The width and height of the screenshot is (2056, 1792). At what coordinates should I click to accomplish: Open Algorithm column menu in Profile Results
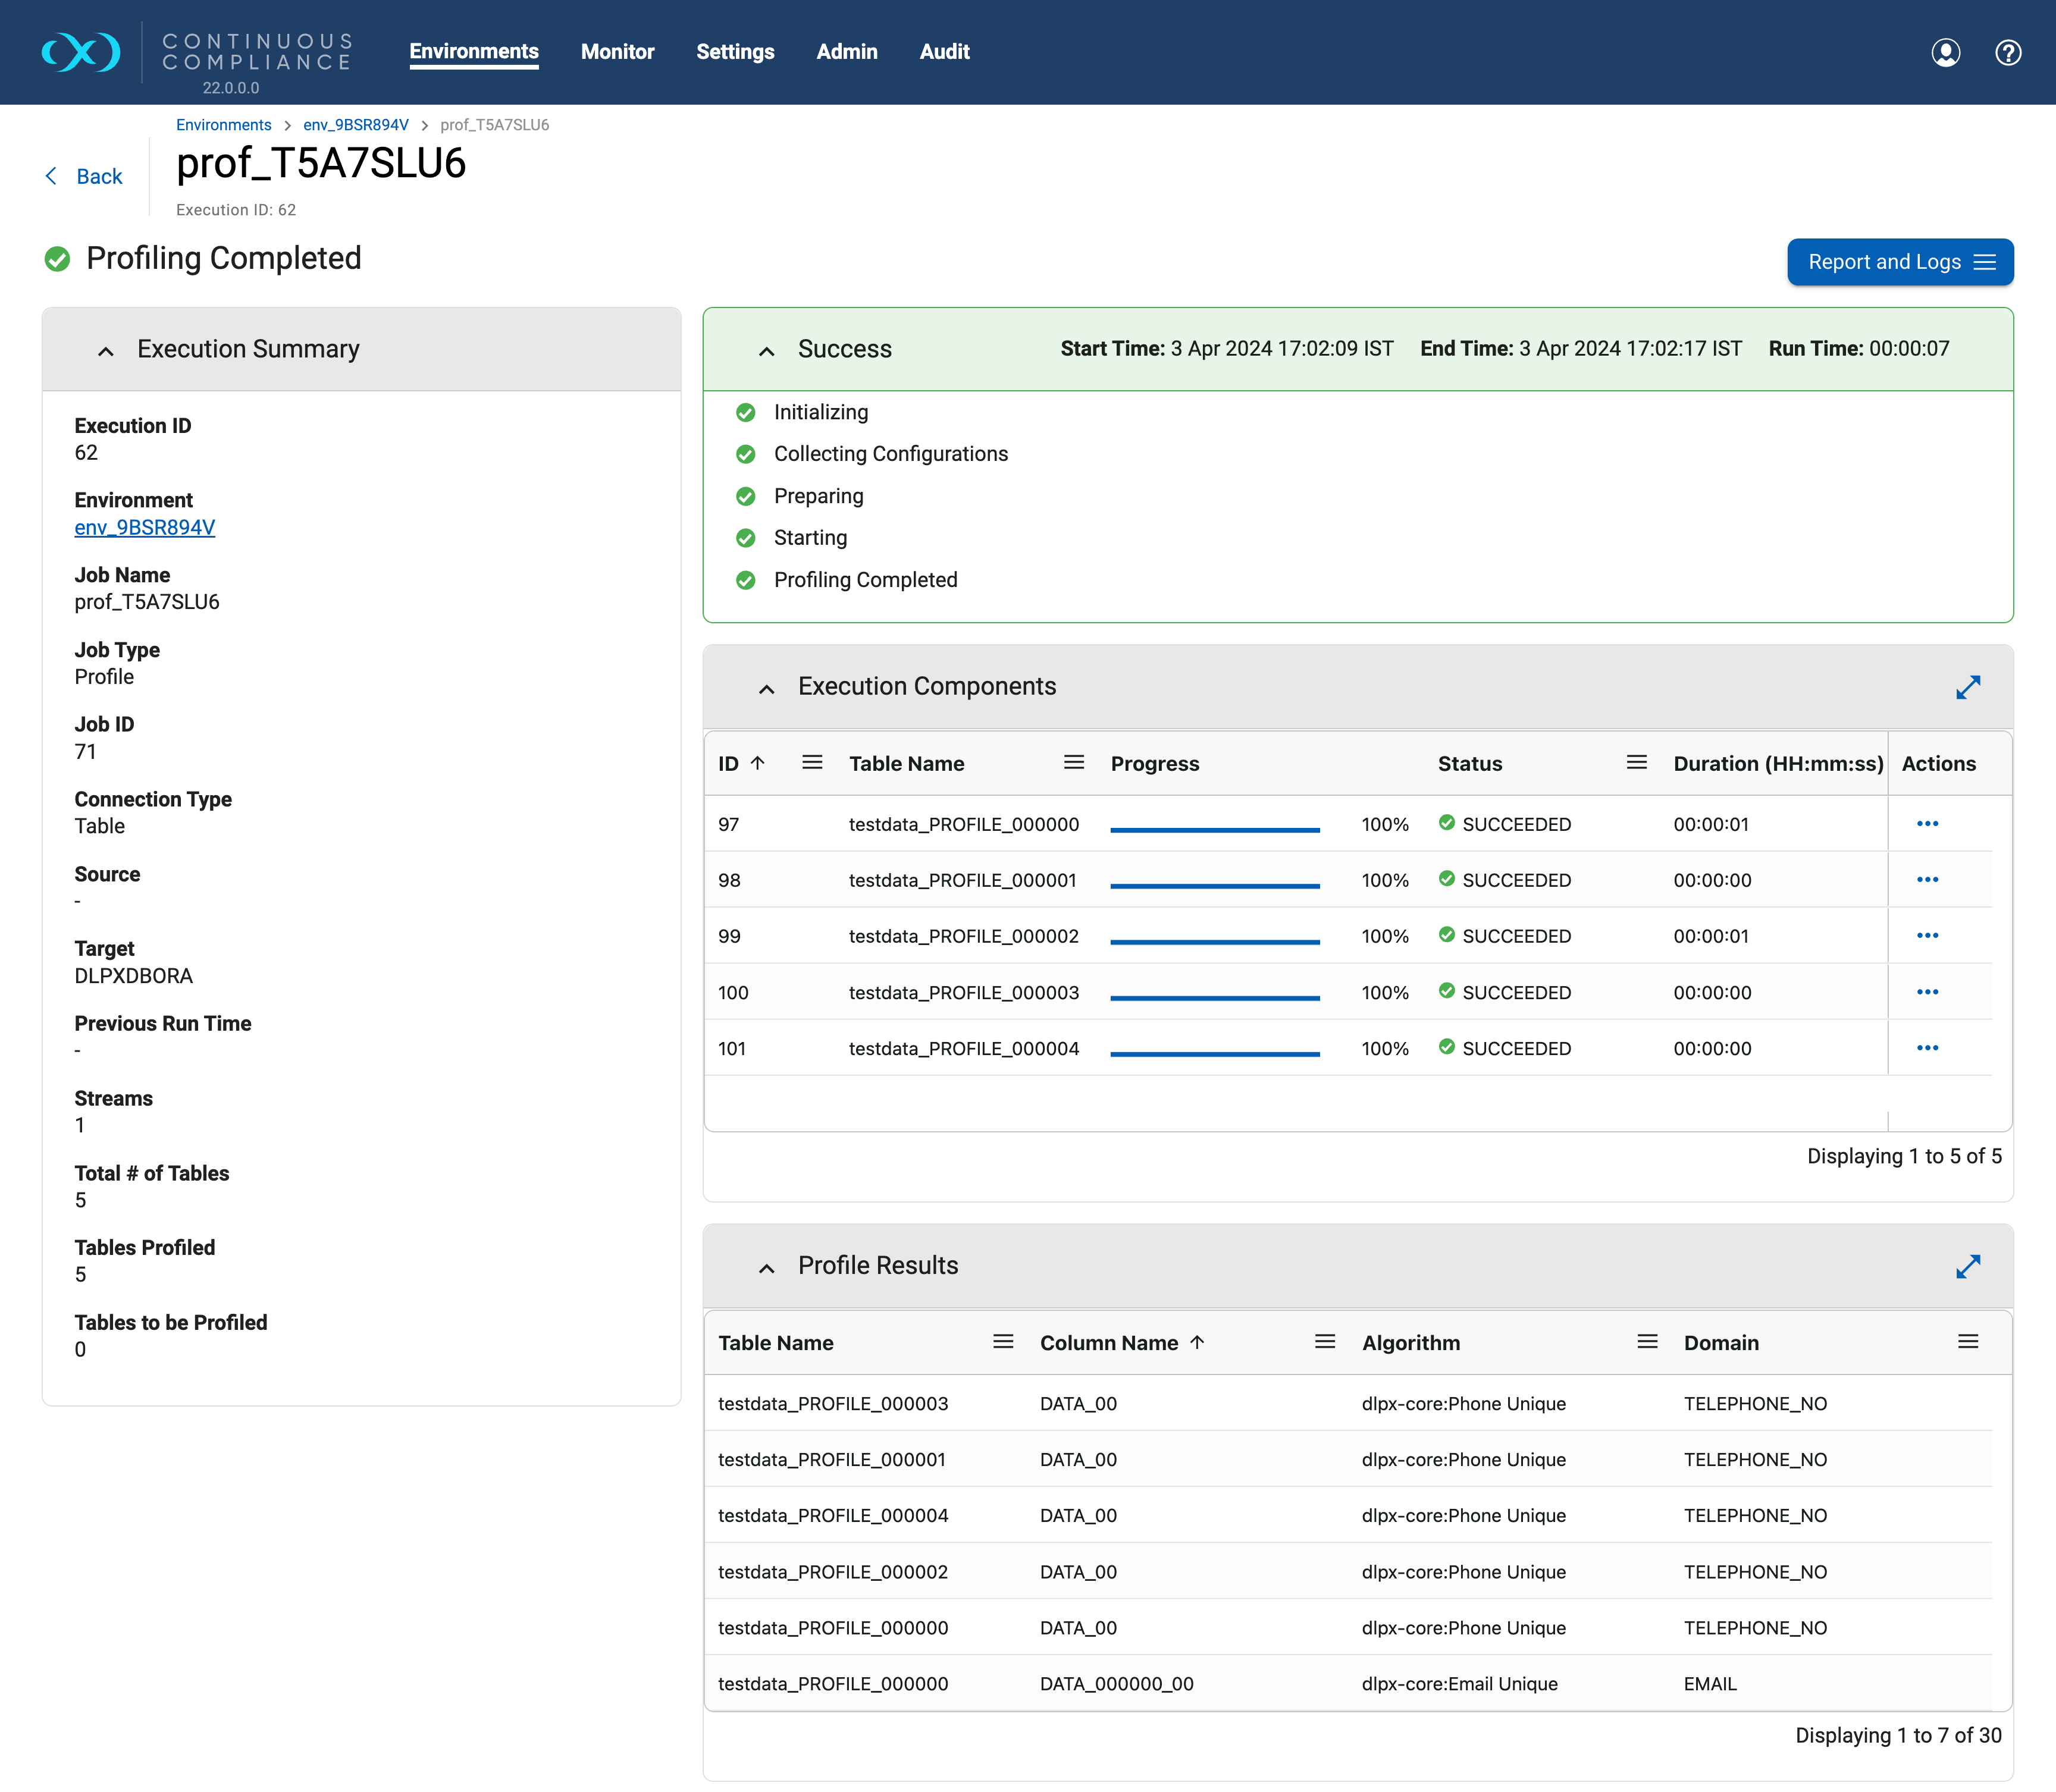(1647, 1342)
